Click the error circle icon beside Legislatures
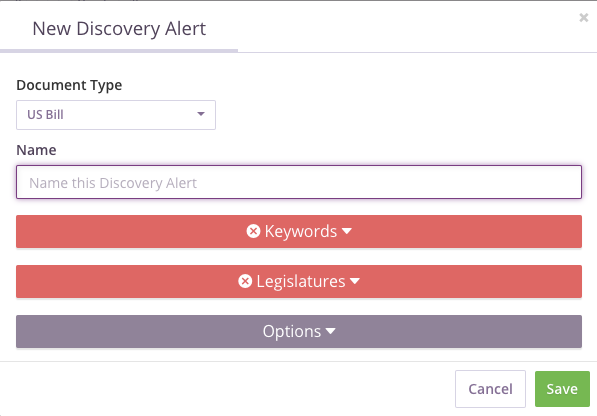The width and height of the screenshot is (597, 416). coord(245,281)
